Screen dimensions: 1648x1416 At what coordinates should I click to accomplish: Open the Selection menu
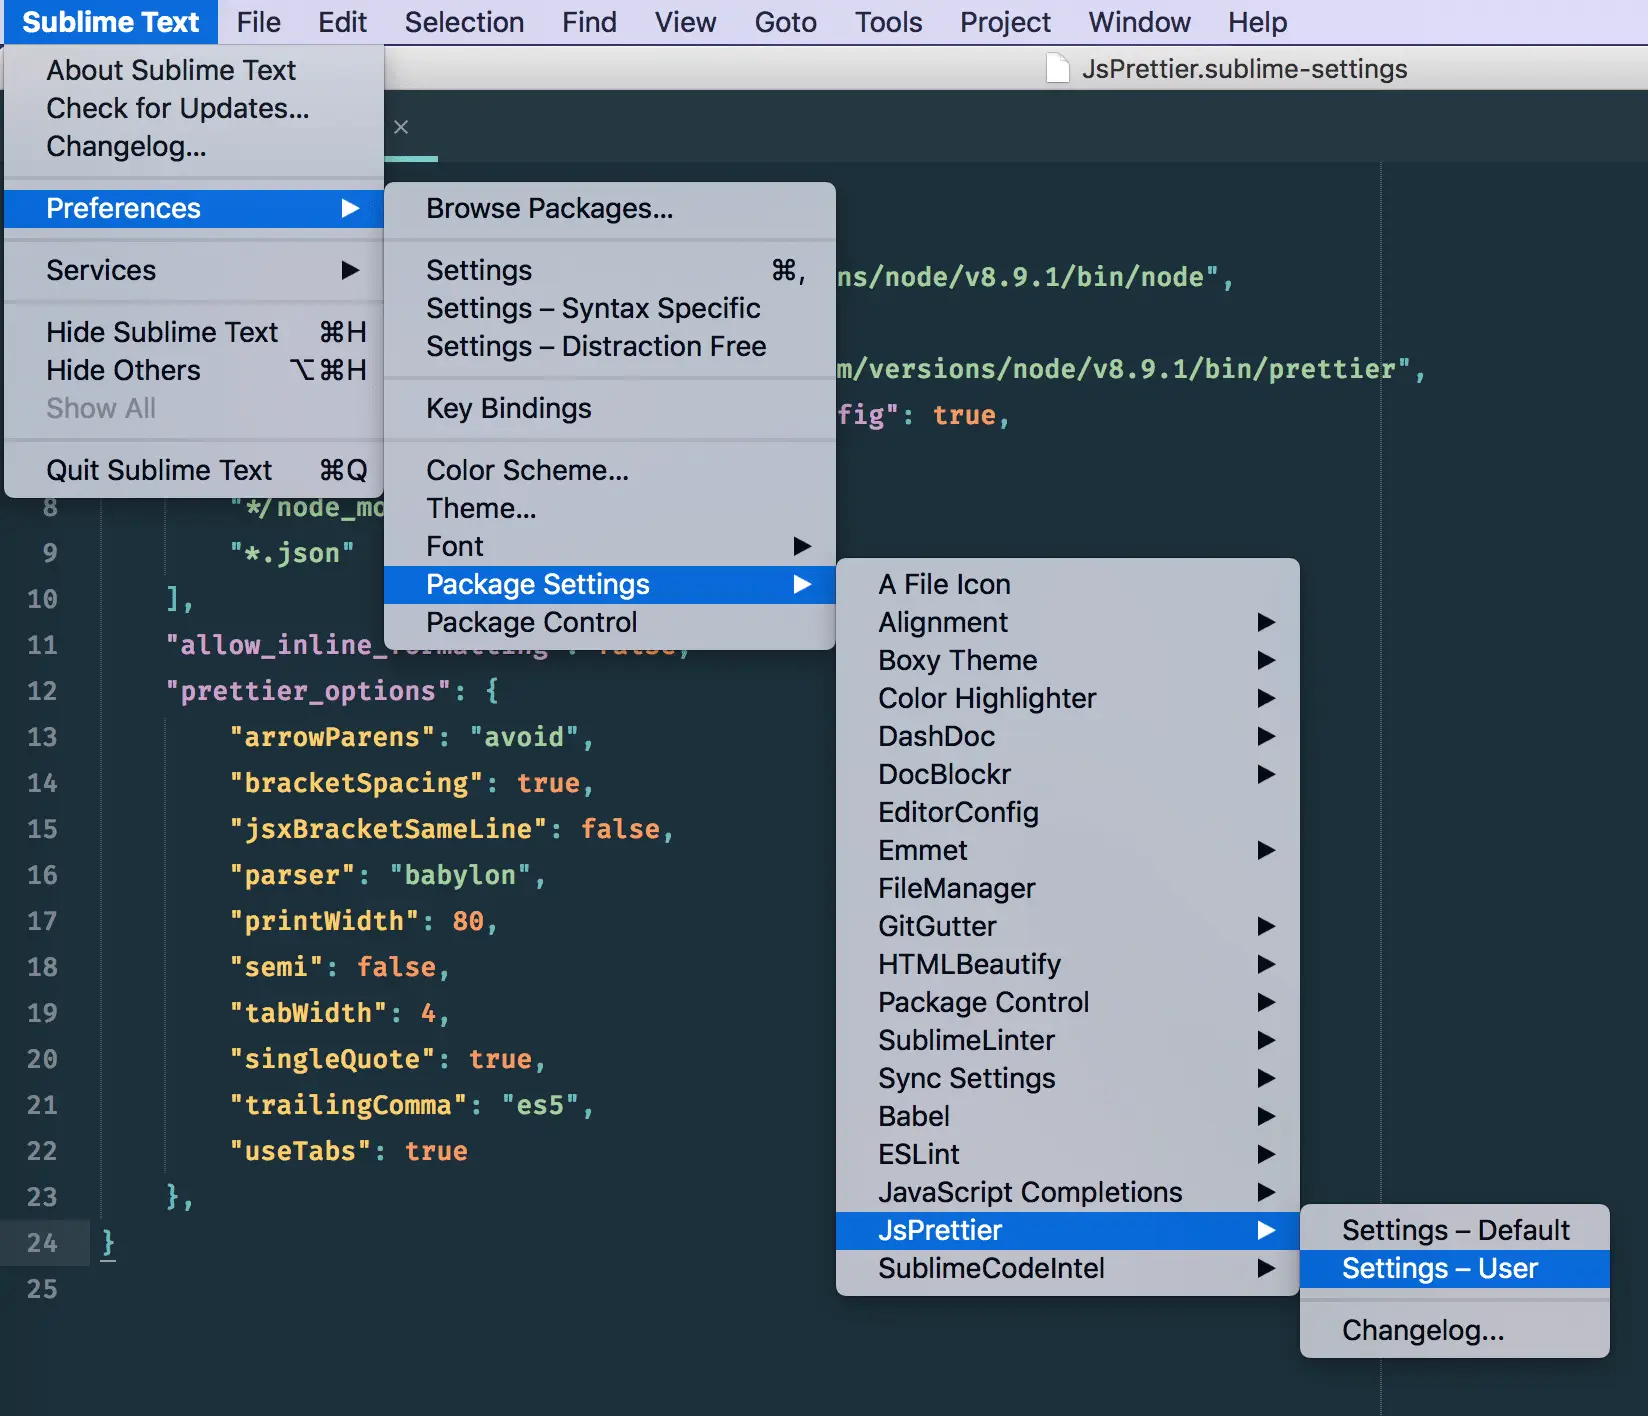tap(464, 22)
